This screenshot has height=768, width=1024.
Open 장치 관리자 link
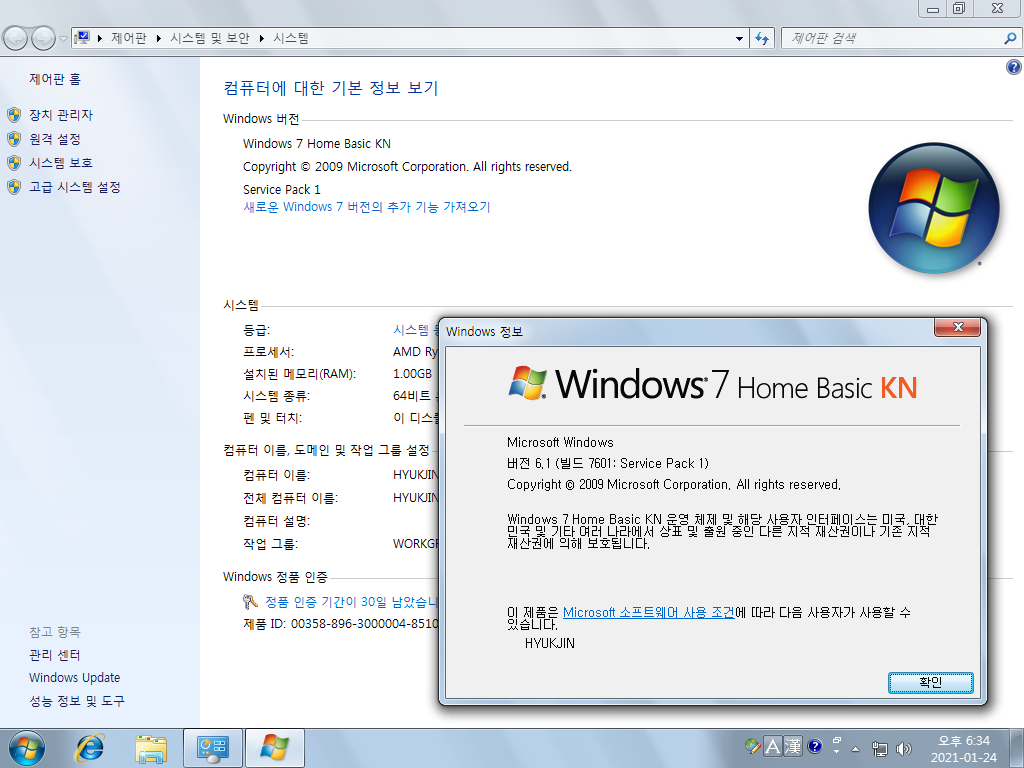click(x=61, y=115)
